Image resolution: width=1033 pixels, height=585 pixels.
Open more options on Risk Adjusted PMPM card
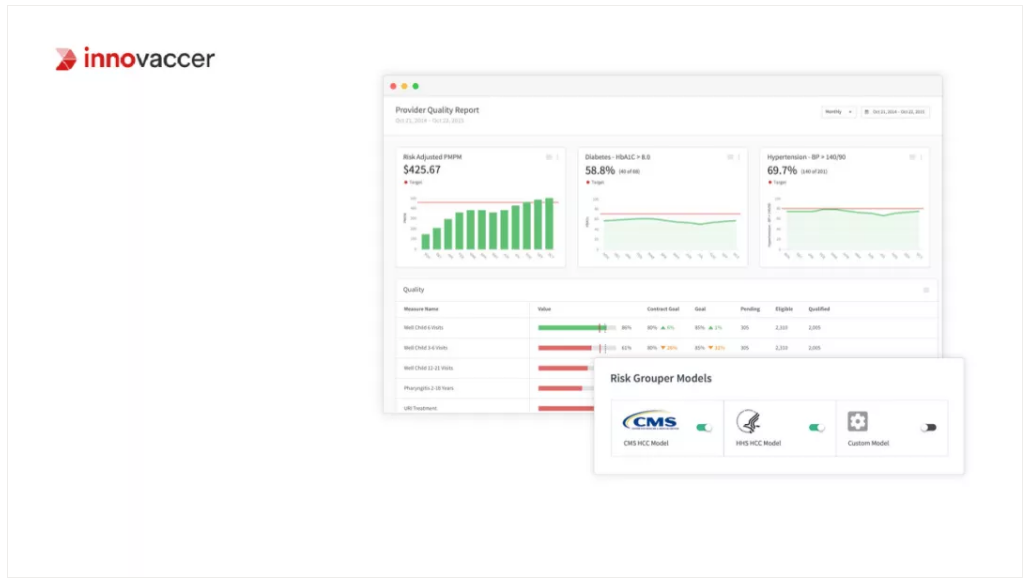click(x=557, y=157)
